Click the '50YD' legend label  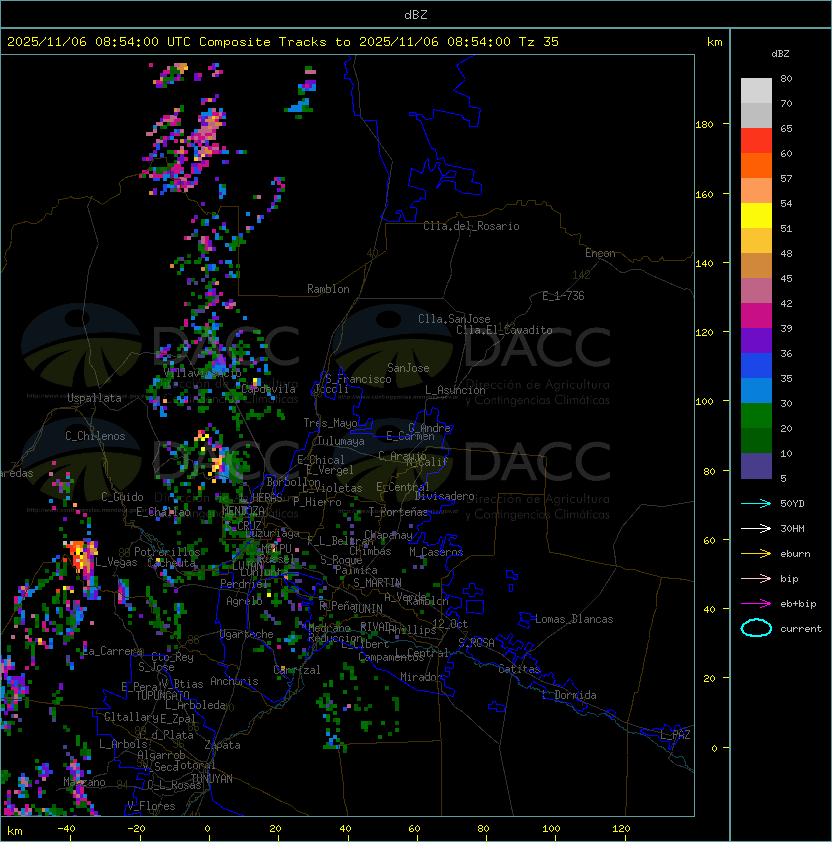(x=792, y=504)
